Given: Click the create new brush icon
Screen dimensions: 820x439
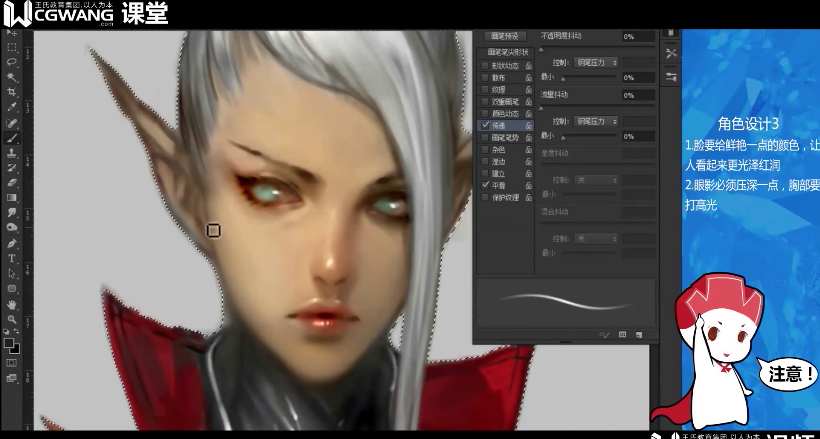Looking at the screenshot, I should coord(639,334).
